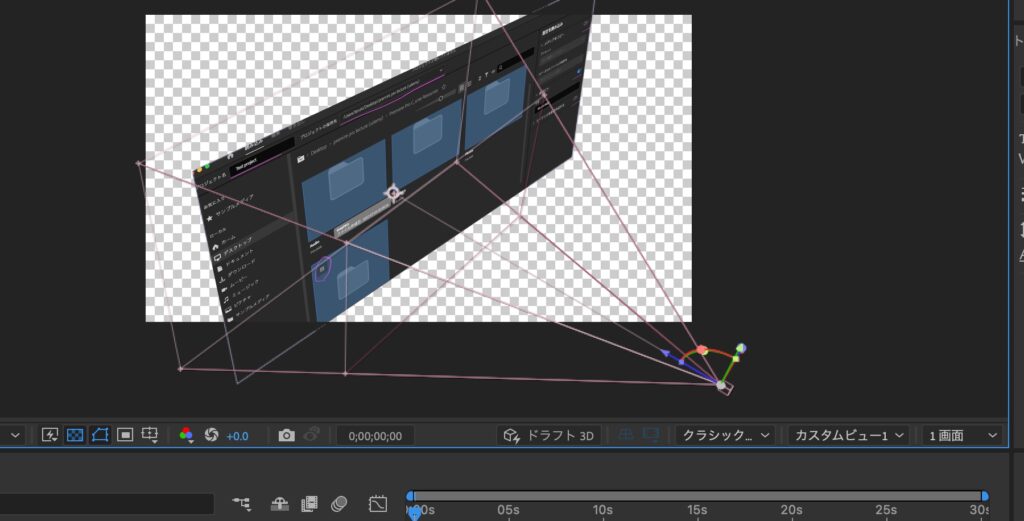The height and width of the screenshot is (521, 1024).
Task: Open grid and guide options
Action: tap(150, 435)
